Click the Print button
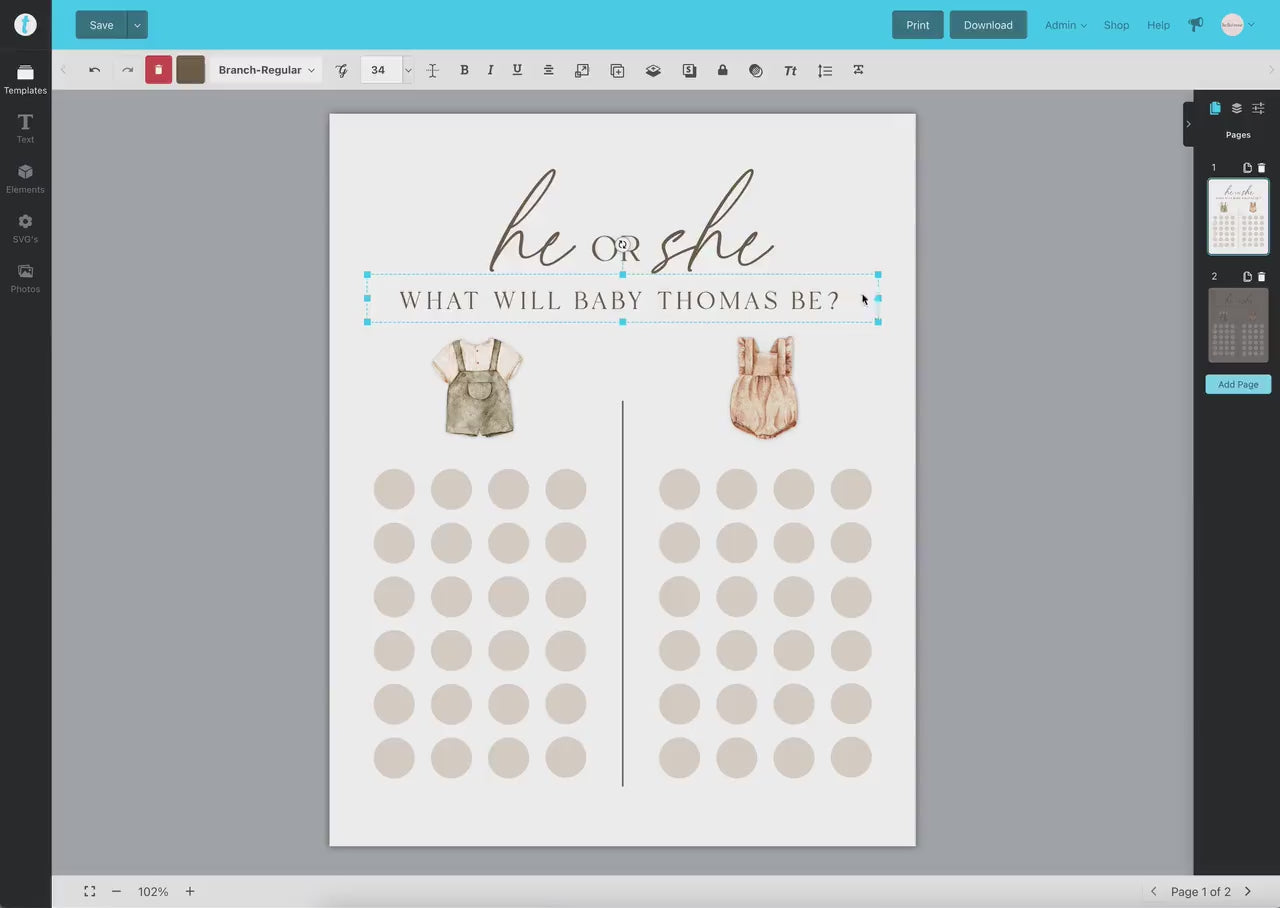 click(x=917, y=25)
